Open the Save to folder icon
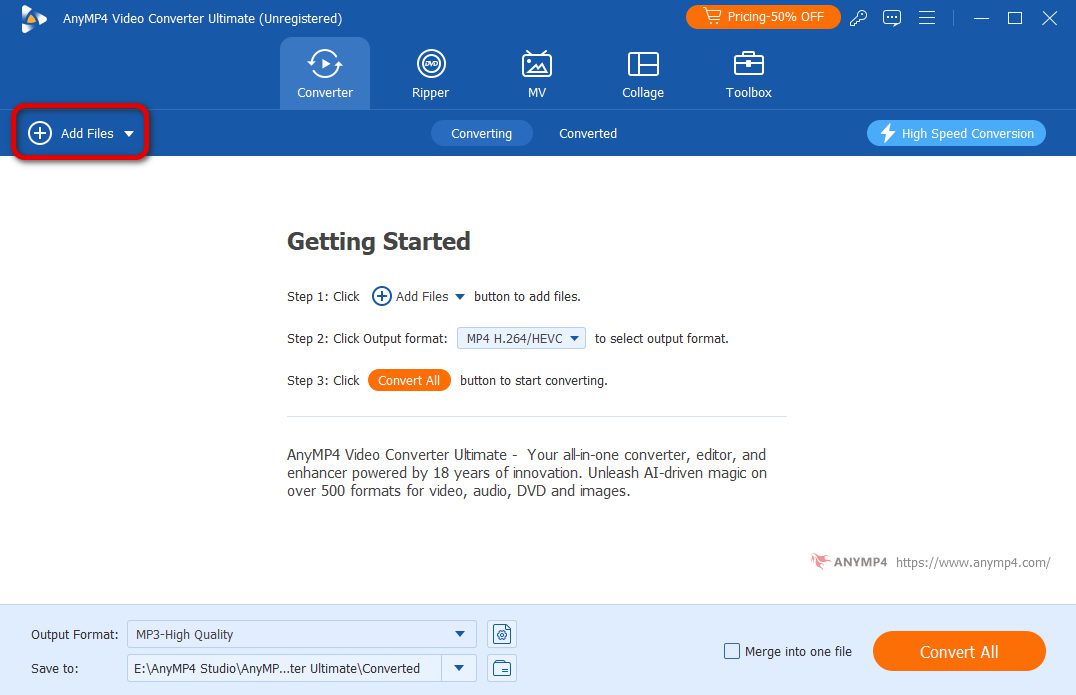The width and height of the screenshot is (1076, 695). click(502, 668)
